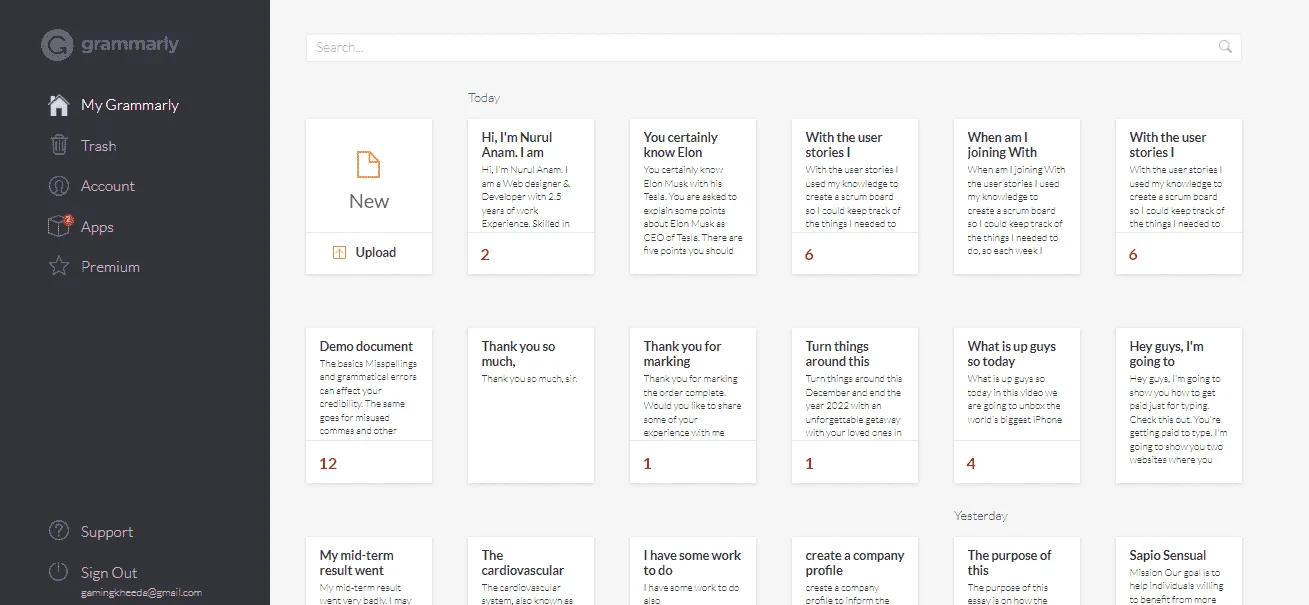Focus the Search input field

click(773, 47)
